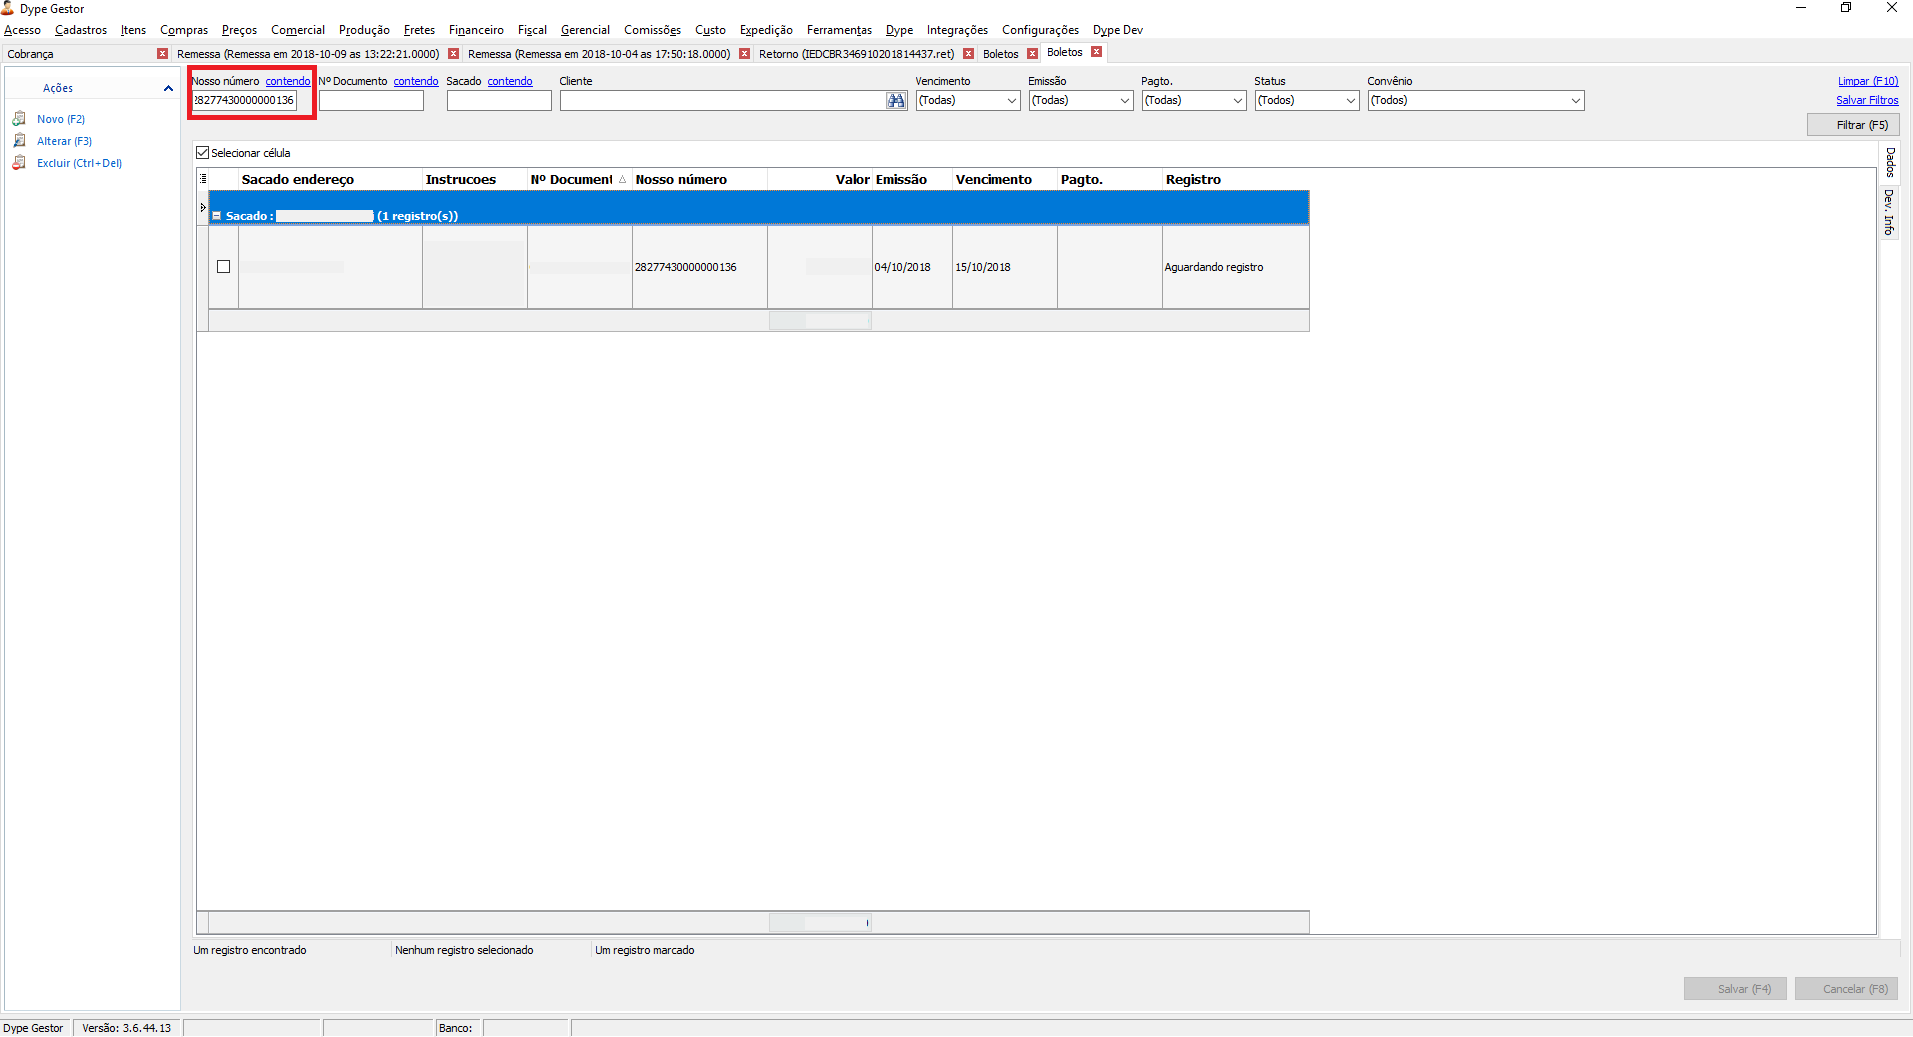Open the grid column chooser icon
Viewport: 1913px width, 1037px height.
pos(203,179)
